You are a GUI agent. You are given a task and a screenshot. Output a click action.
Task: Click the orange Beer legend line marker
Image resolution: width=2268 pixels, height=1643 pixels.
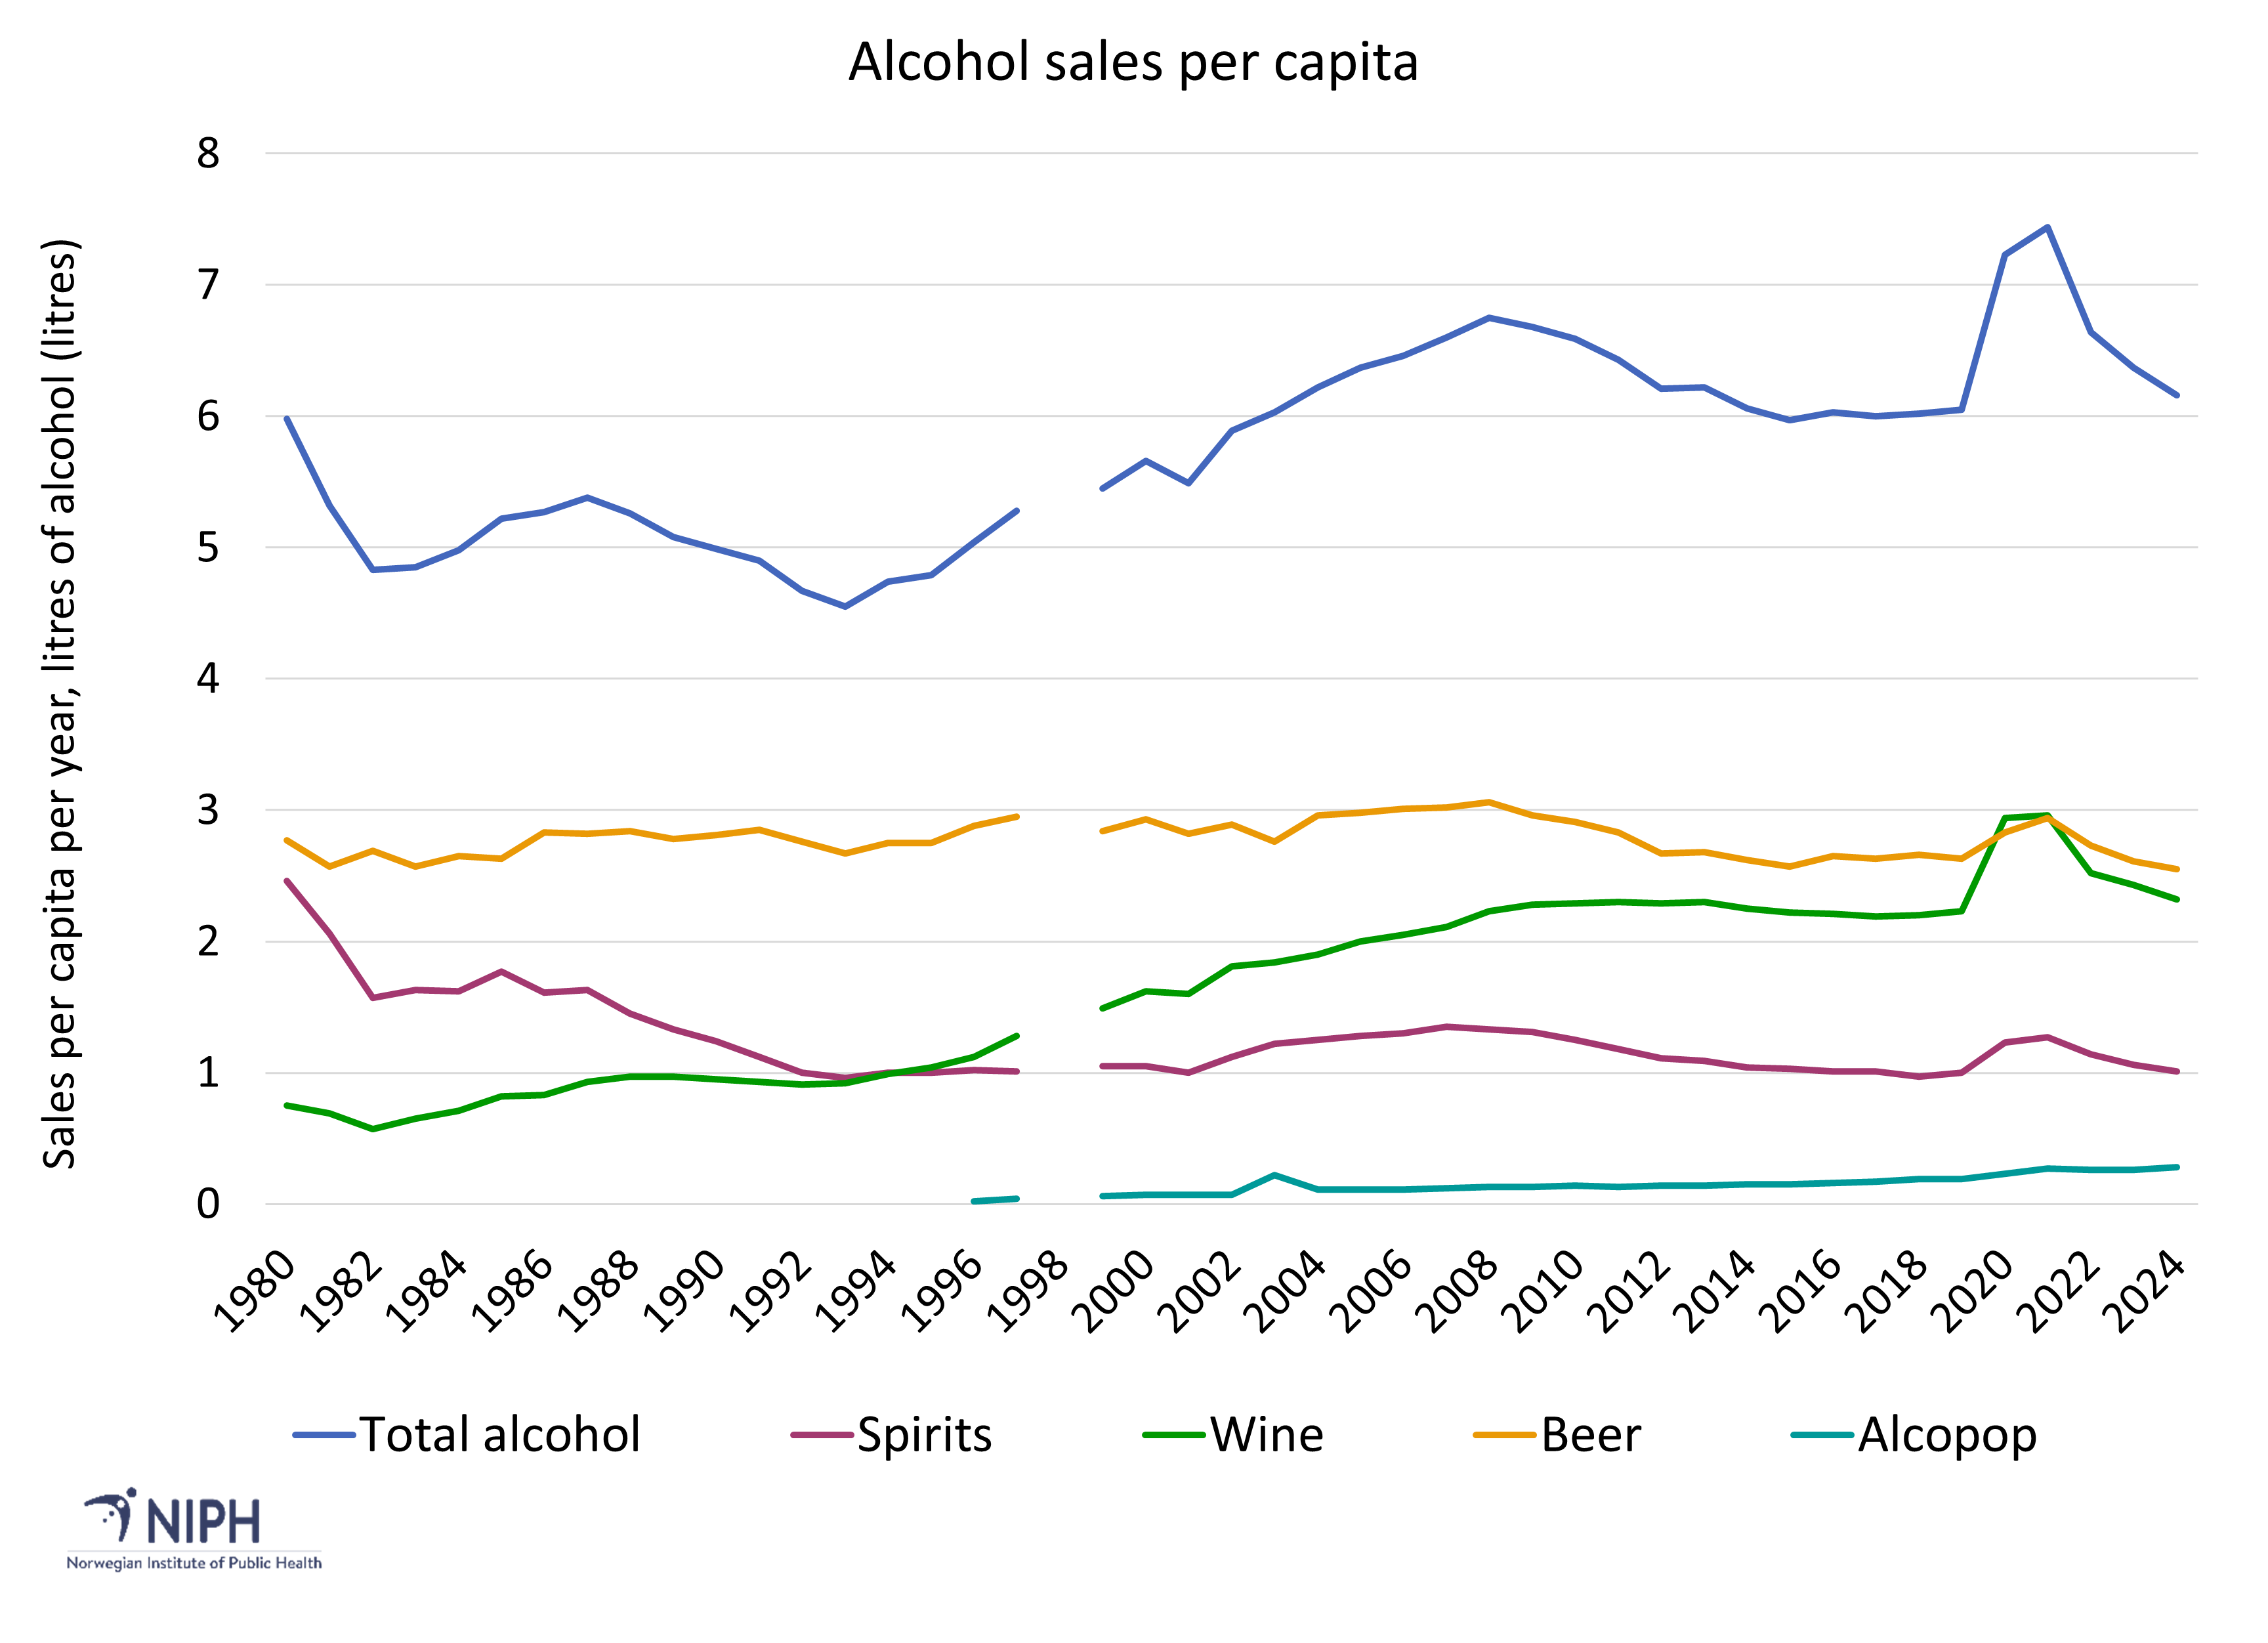point(1504,1435)
